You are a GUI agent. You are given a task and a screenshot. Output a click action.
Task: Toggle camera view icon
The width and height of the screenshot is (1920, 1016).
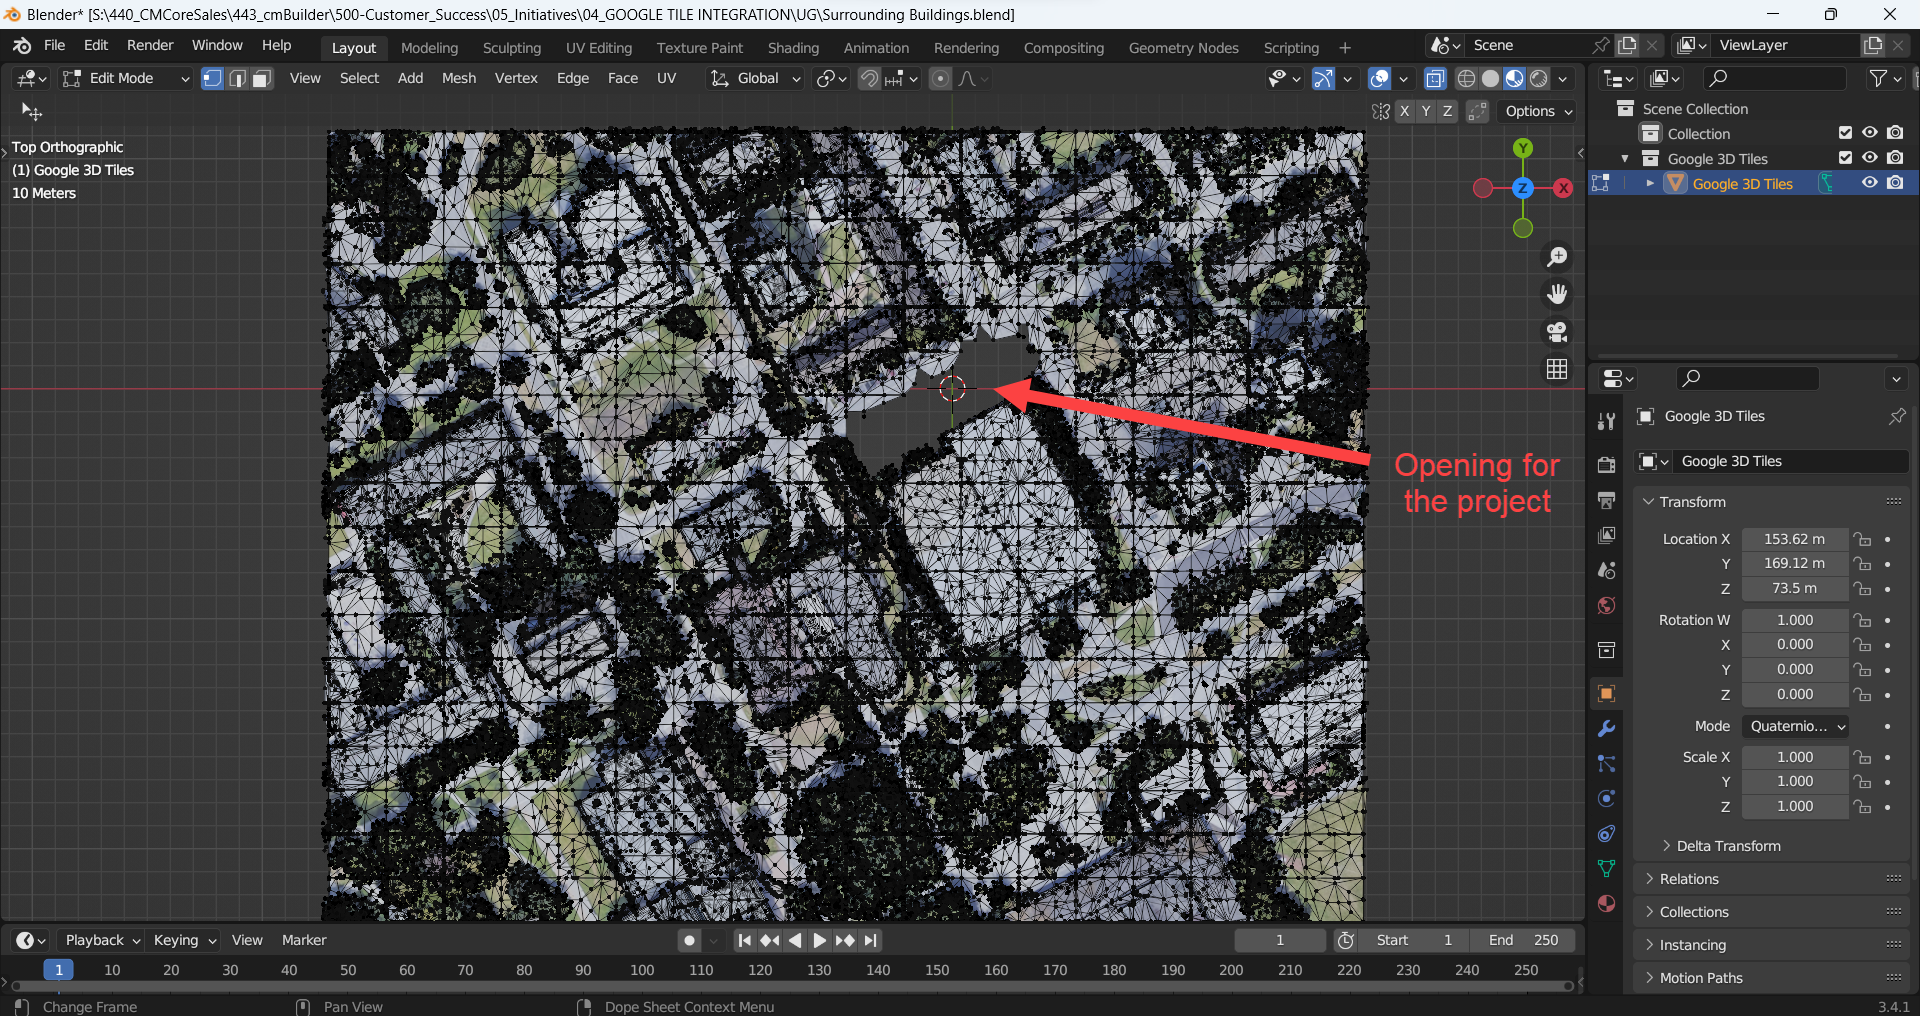pos(1557,331)
